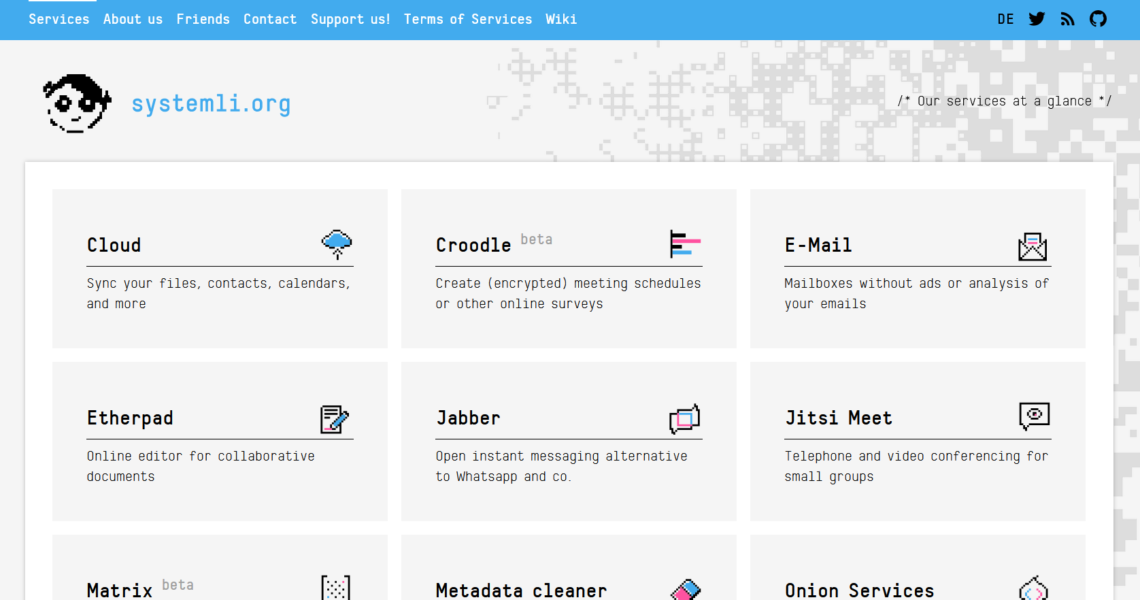
Task: Click the Twitter bird icon
Action: tap(1037, 19)
